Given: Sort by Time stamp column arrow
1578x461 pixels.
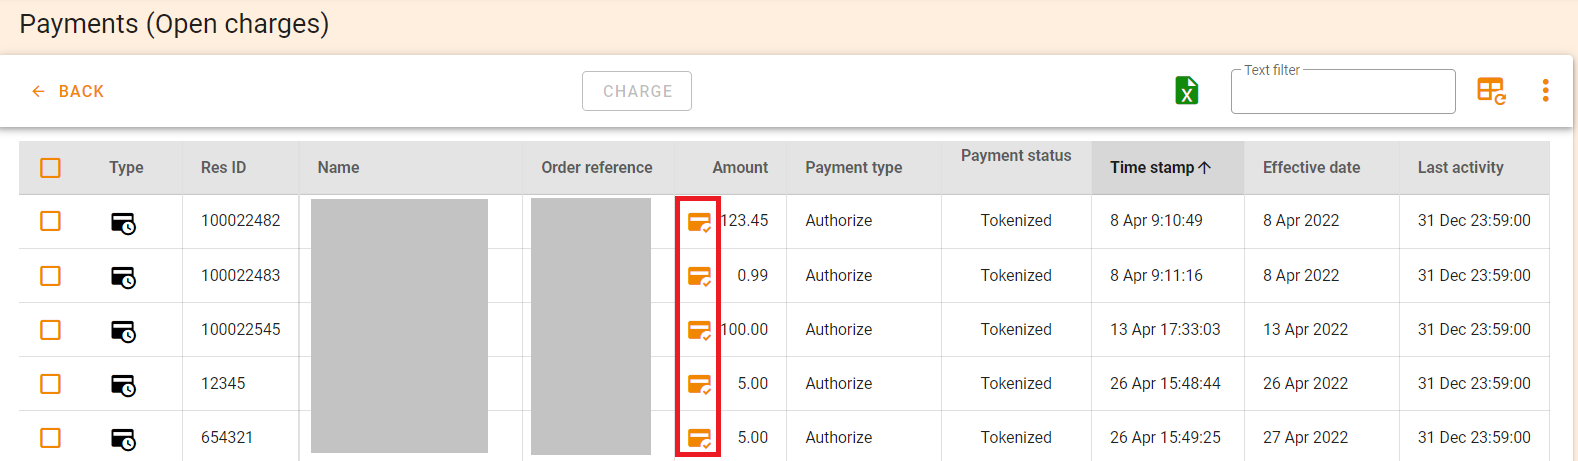Looking at the screenshot, I should [1204, 168].
